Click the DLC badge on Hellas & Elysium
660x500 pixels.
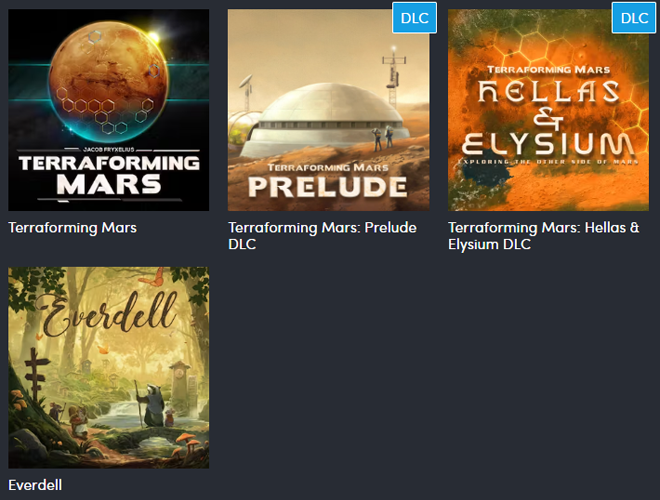[x=634, y=18]
